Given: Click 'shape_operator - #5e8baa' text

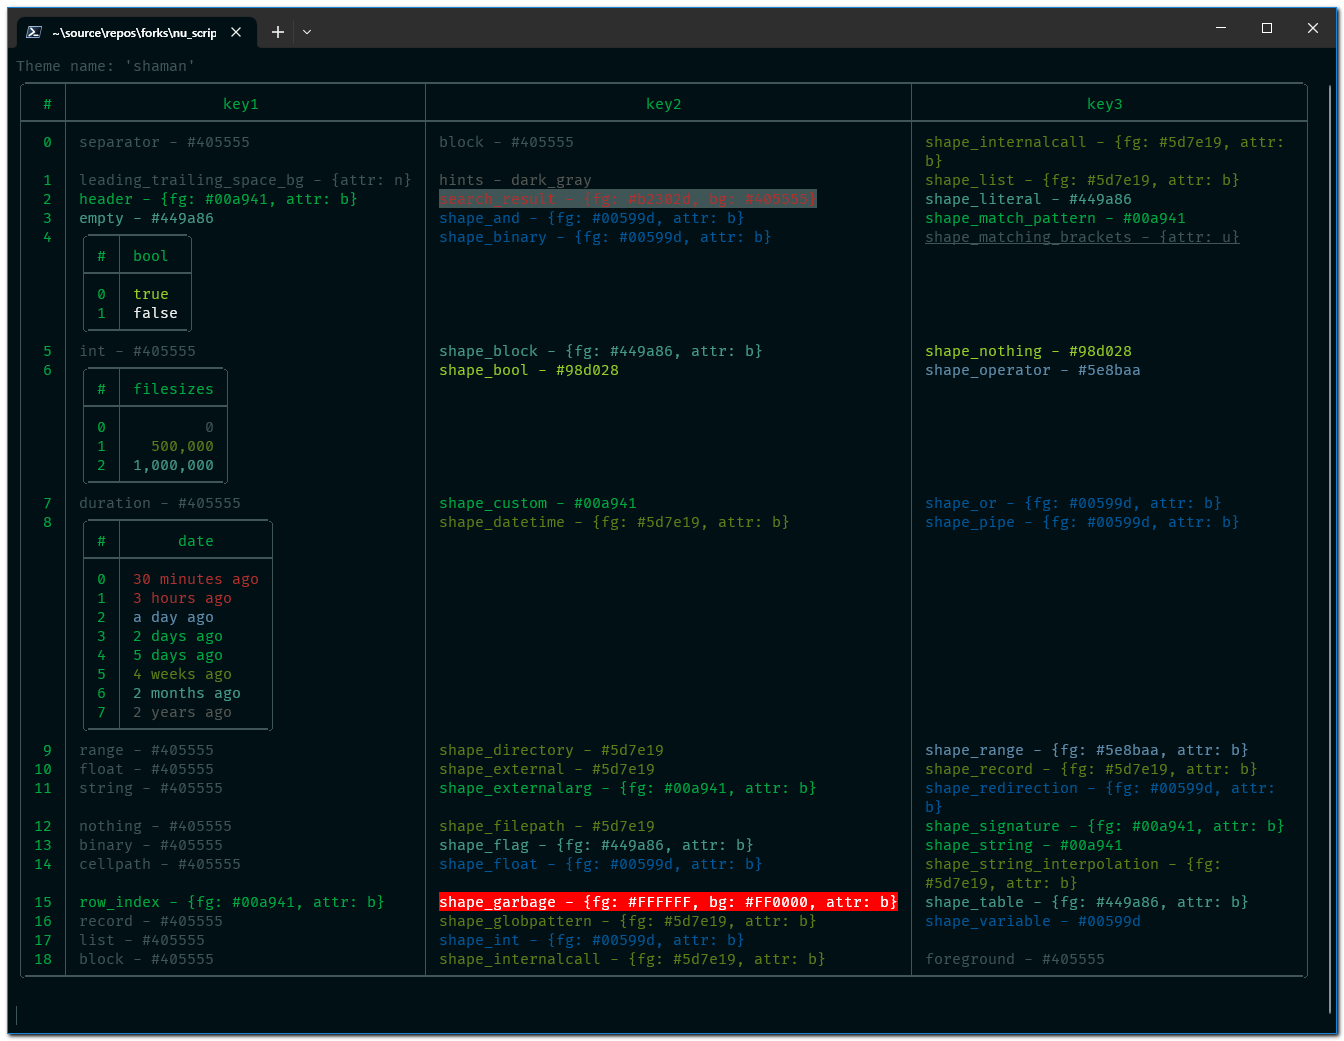Looking at the screenshot, I should [x=1033, y=370].
